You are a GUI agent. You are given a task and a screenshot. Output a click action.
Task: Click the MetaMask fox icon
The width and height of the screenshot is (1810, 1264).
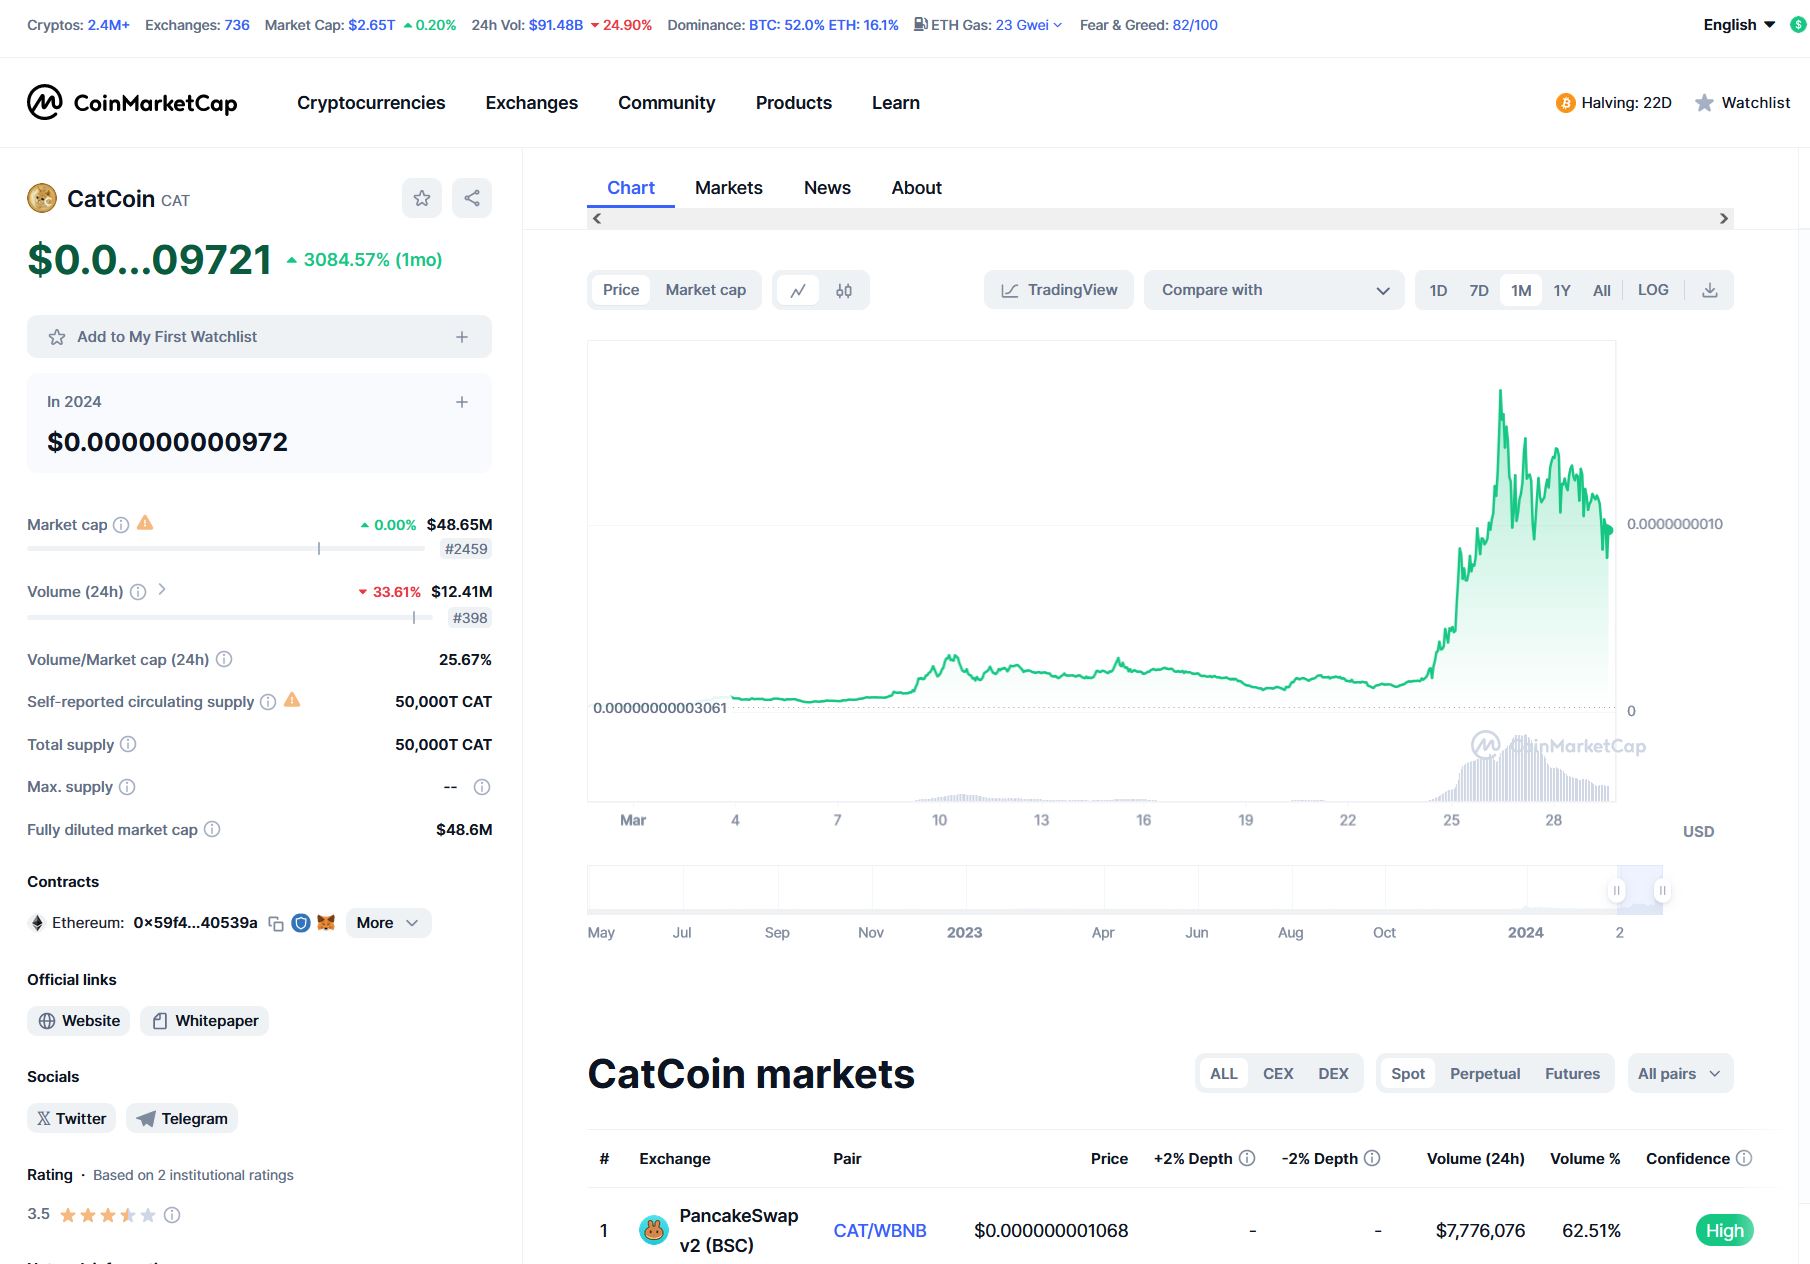tap(326, 923)
